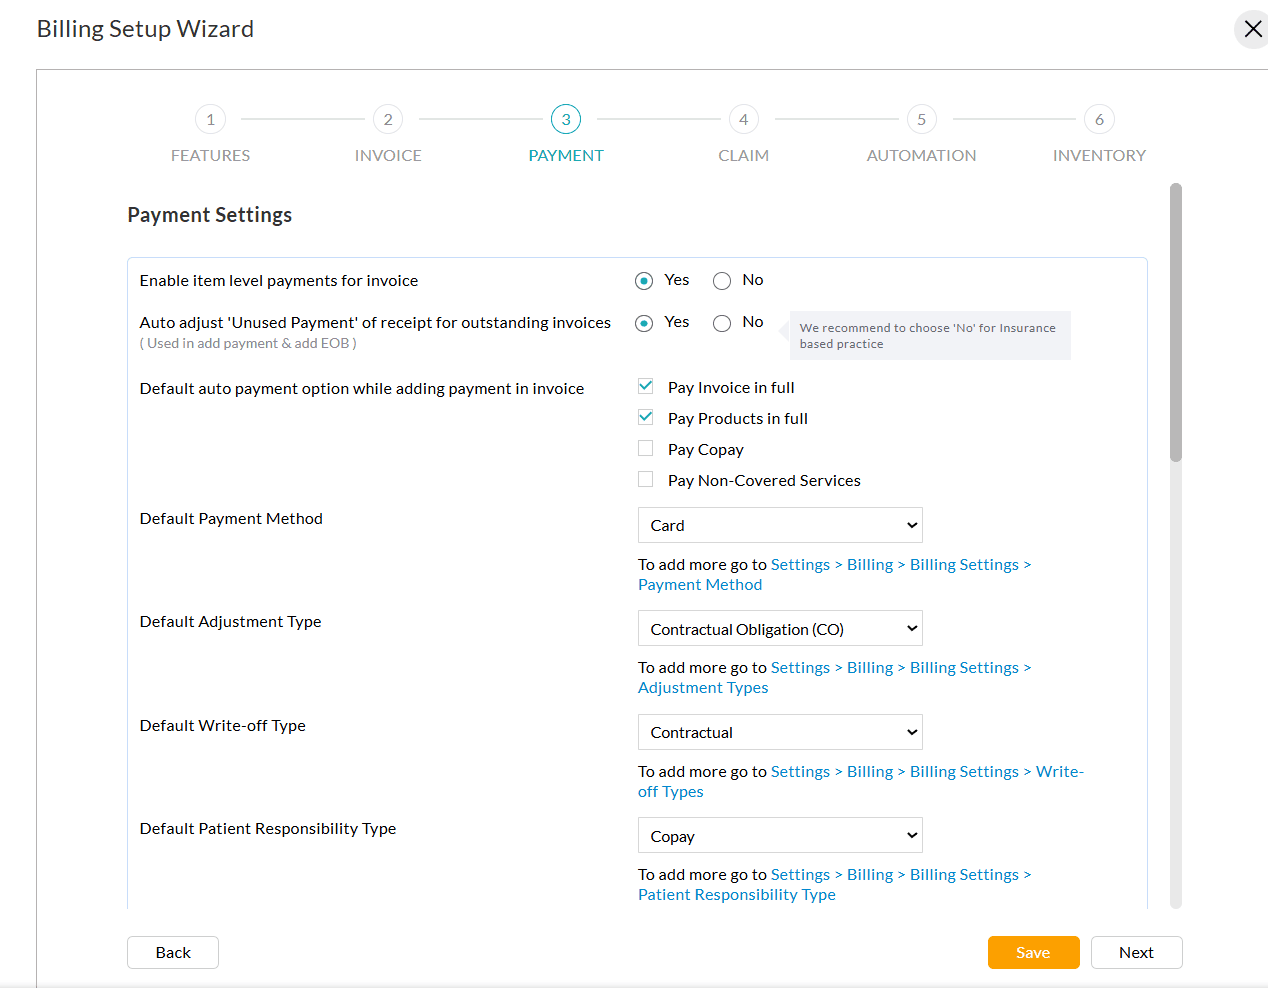1268x992 pixels.
Task: Click the INVENTORY step circle labeled 6
Action: pos(1099,118)
